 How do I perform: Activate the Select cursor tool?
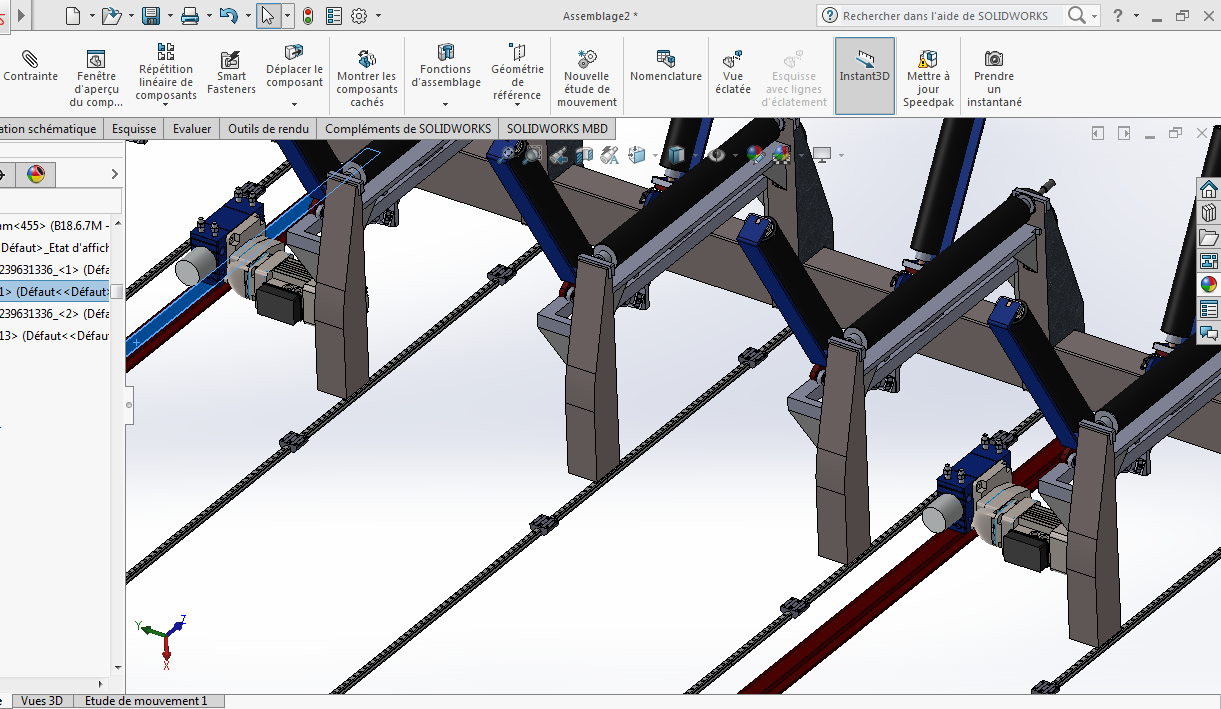(x=267, y=15)
